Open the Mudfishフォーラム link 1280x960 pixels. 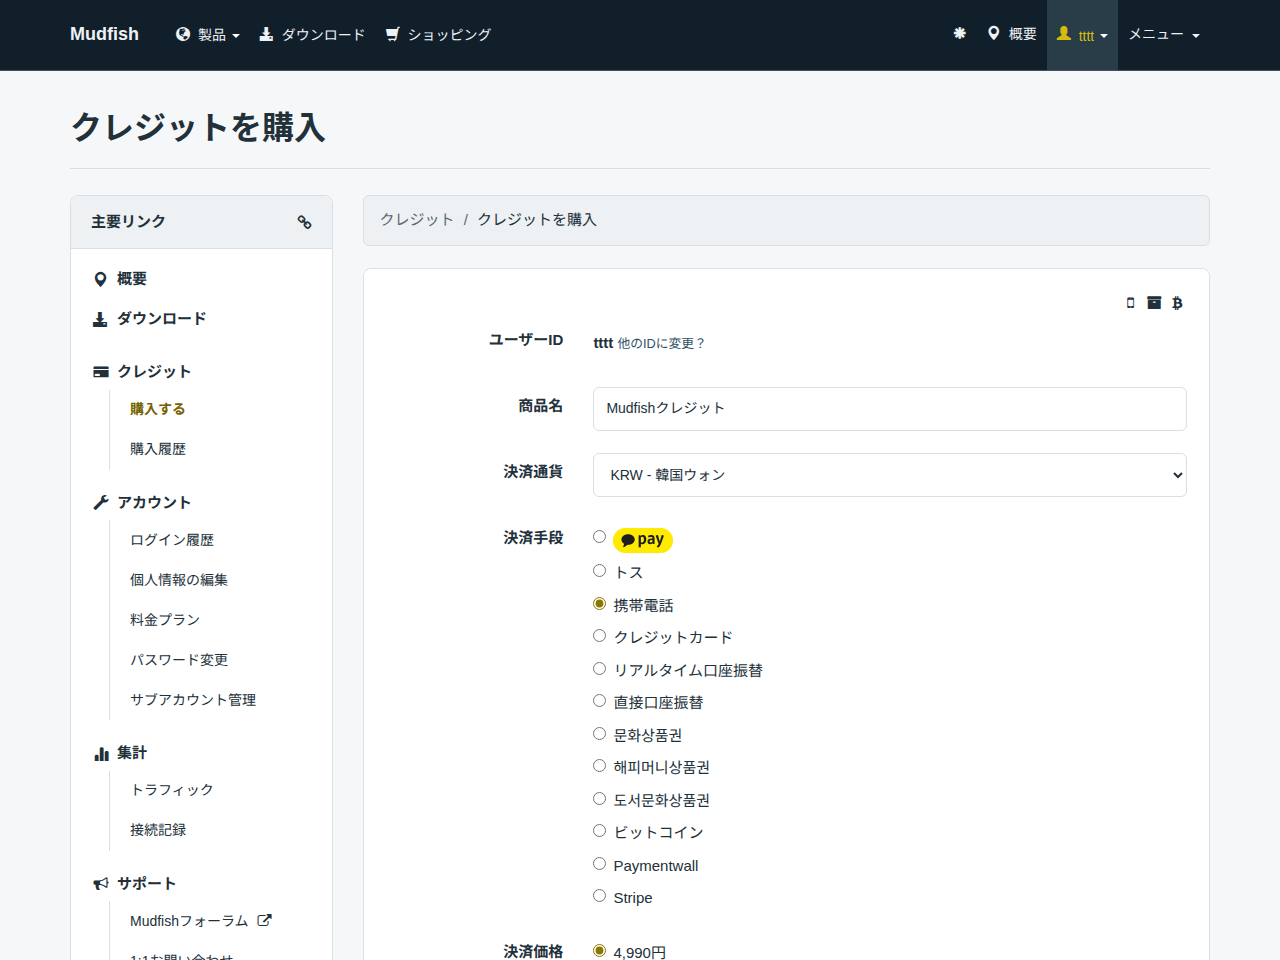(x=189, y=921)
